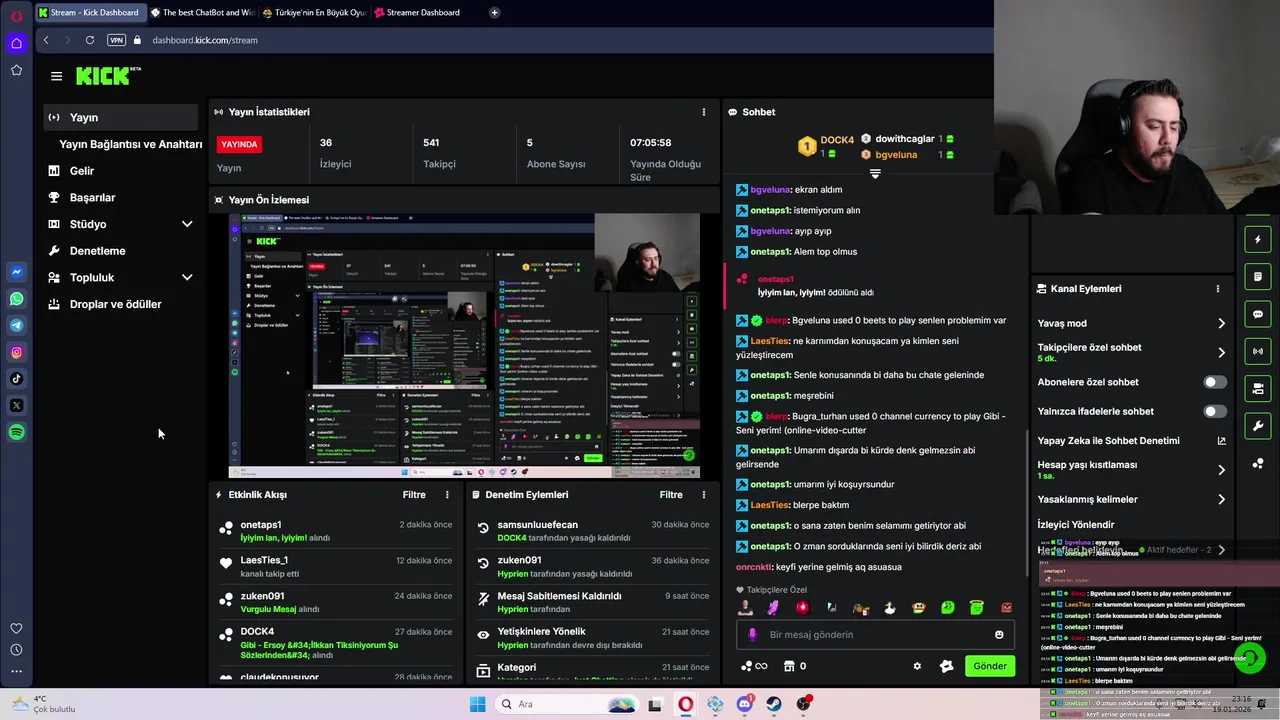Viewport: 1280px width, 720px height.
Task: Click the lightning bolt quick actions icon
Action: click(1258, 240)
